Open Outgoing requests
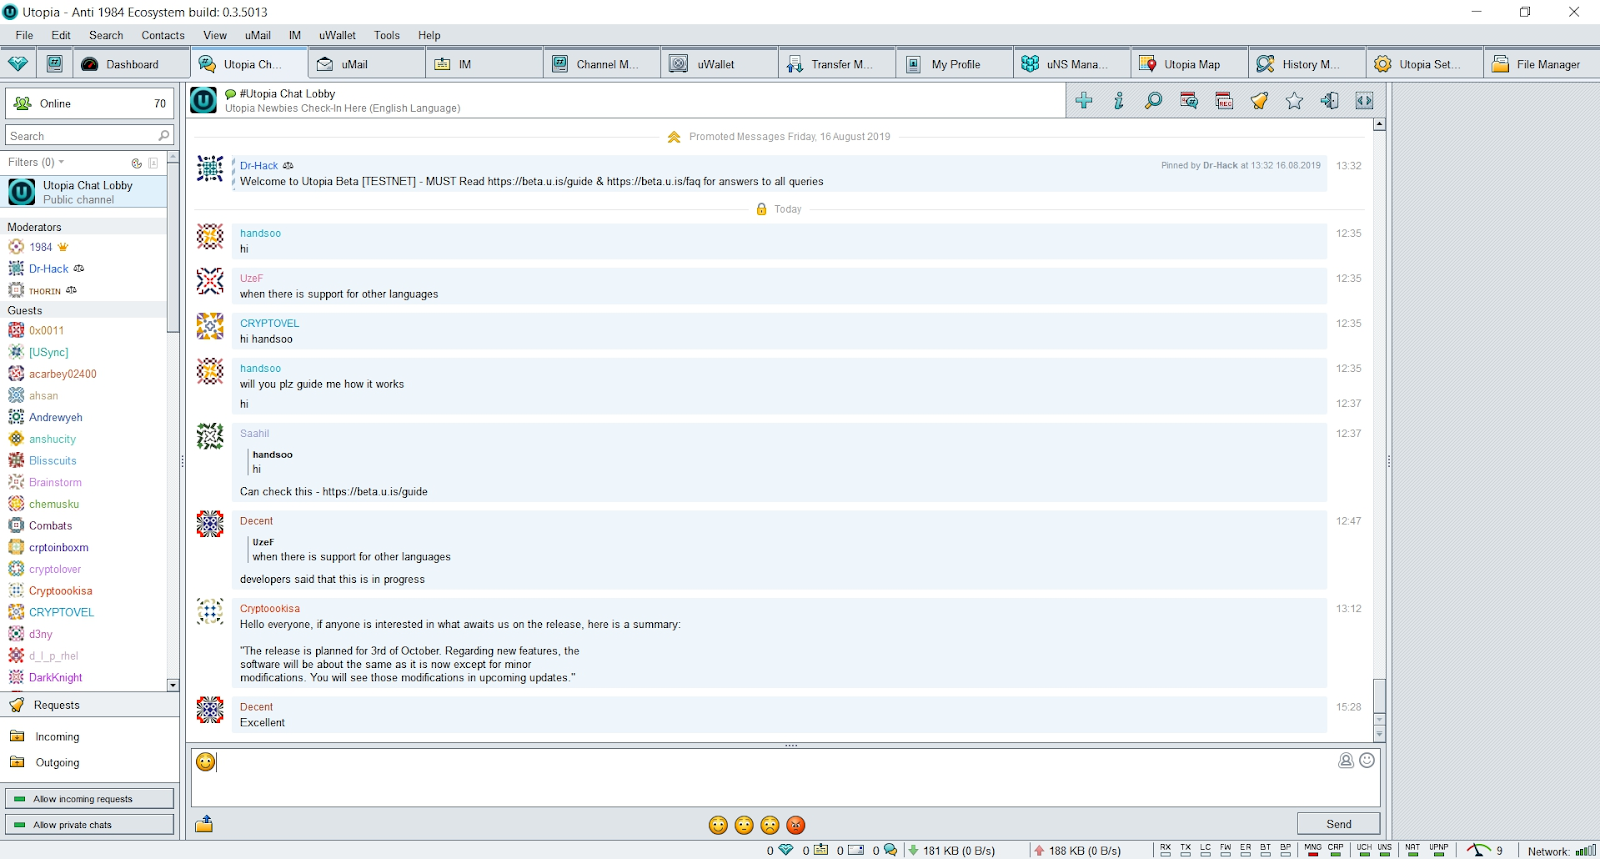The height and width of the screenshot is (859, 1600). coord(57,763)
